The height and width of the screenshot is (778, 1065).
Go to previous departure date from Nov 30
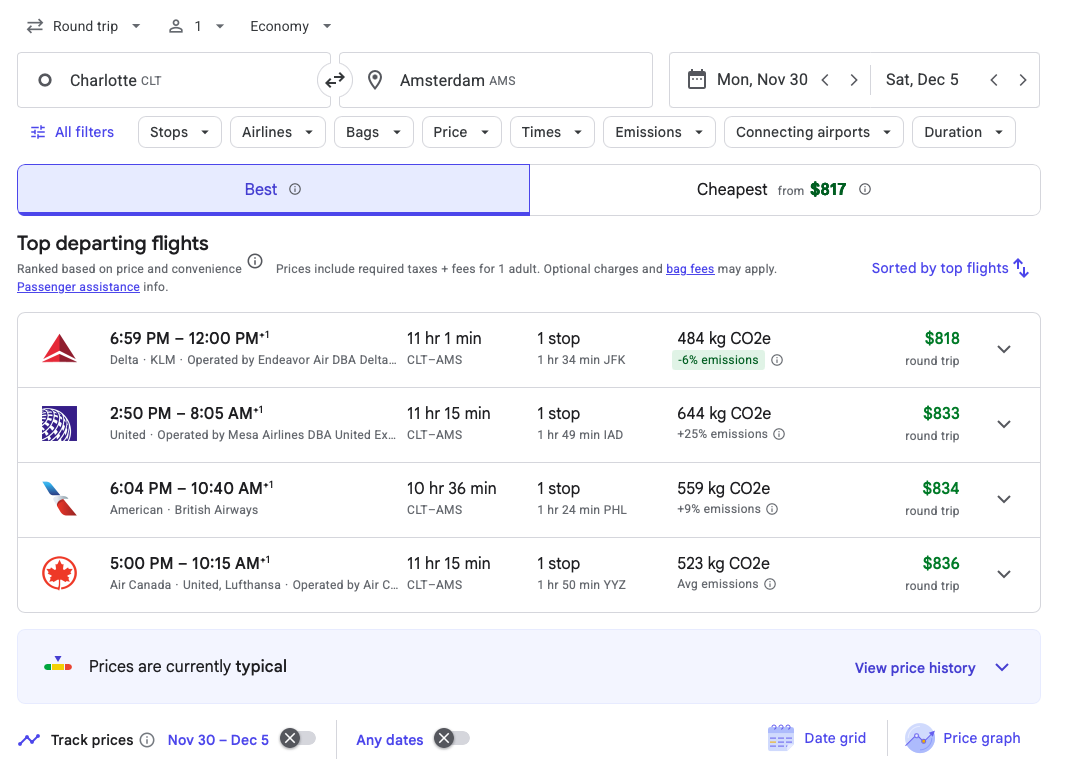(825, 79)
